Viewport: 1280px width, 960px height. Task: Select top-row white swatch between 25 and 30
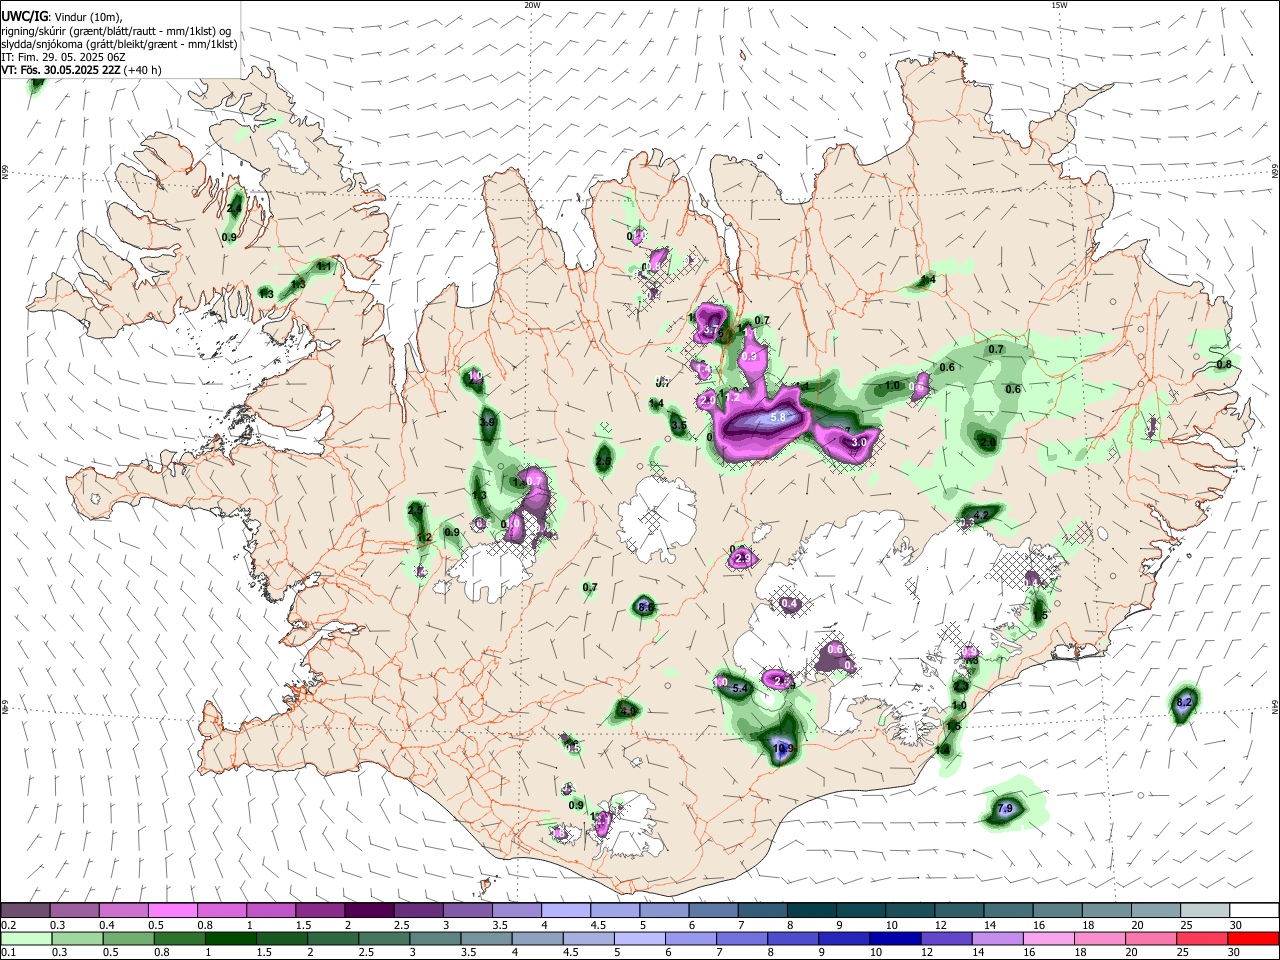[1206, 910]
